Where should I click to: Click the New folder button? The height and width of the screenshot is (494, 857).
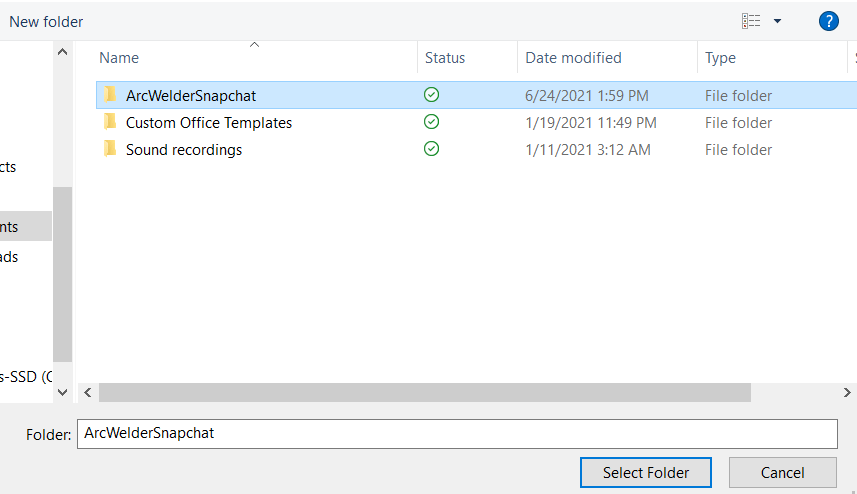(46, 21)
